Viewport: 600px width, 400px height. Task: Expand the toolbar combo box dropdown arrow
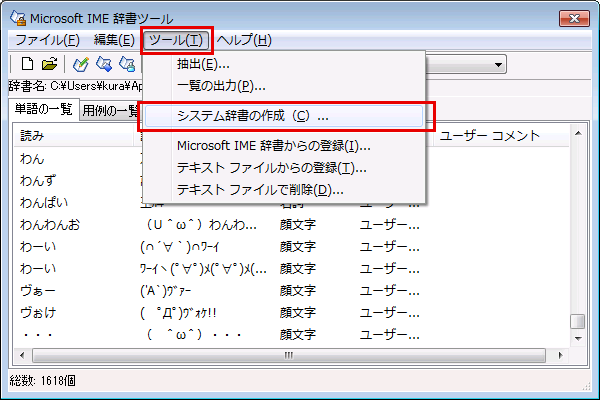[498, 64]
